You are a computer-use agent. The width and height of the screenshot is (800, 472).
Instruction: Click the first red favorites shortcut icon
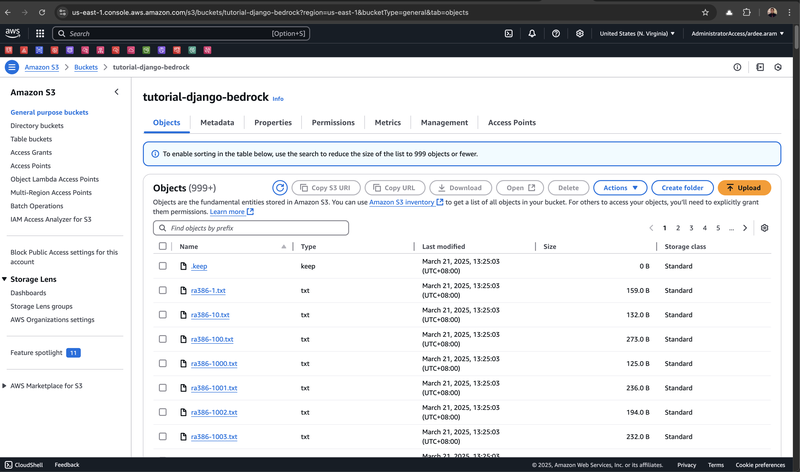click(x=9, y=50)
